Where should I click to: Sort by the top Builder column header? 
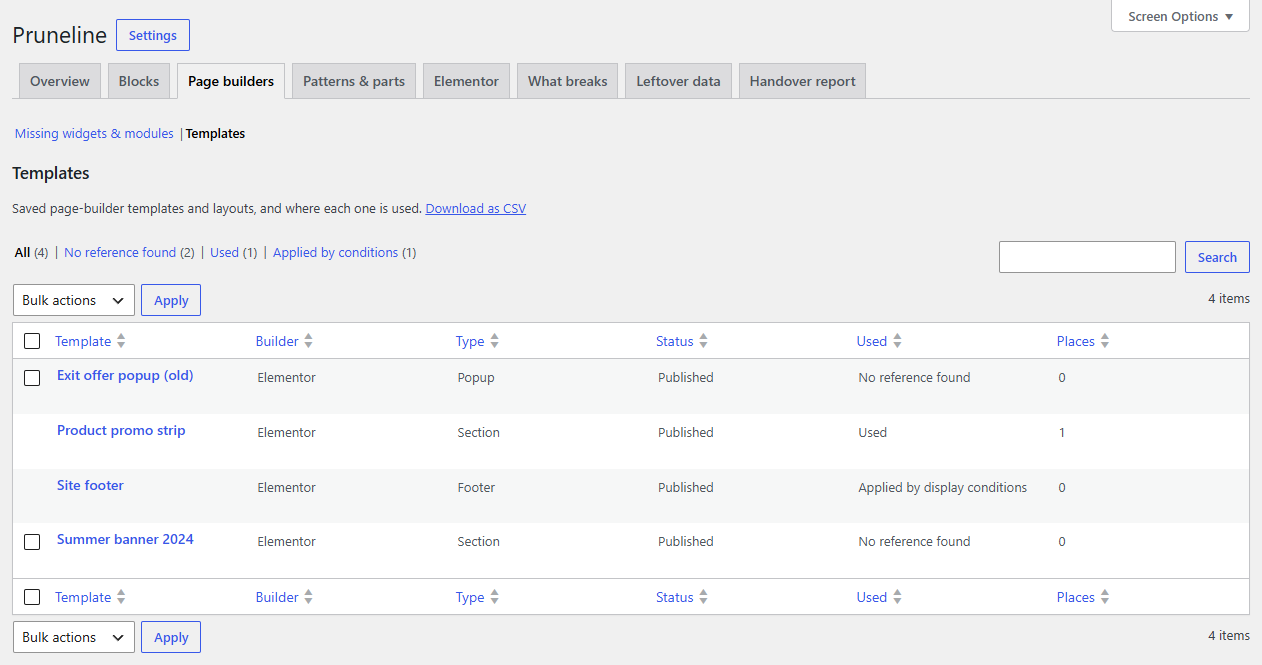tap(277, 341)
